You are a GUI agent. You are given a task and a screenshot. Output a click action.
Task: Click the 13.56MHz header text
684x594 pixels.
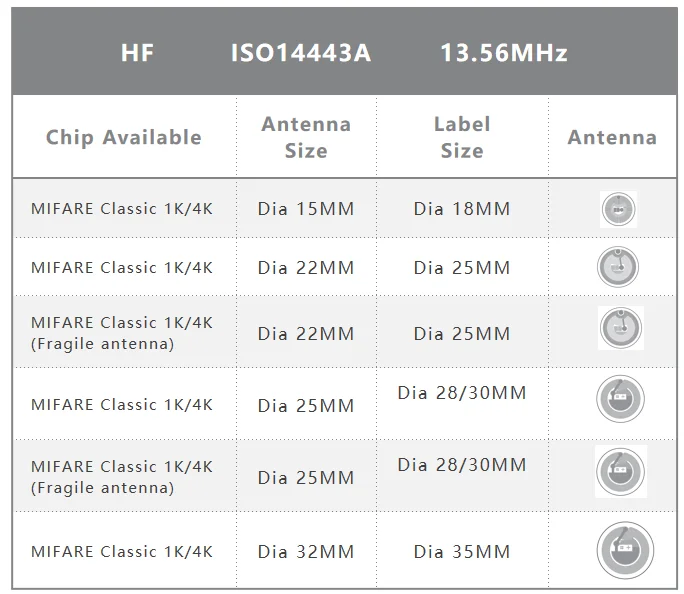tap(504, 53)
